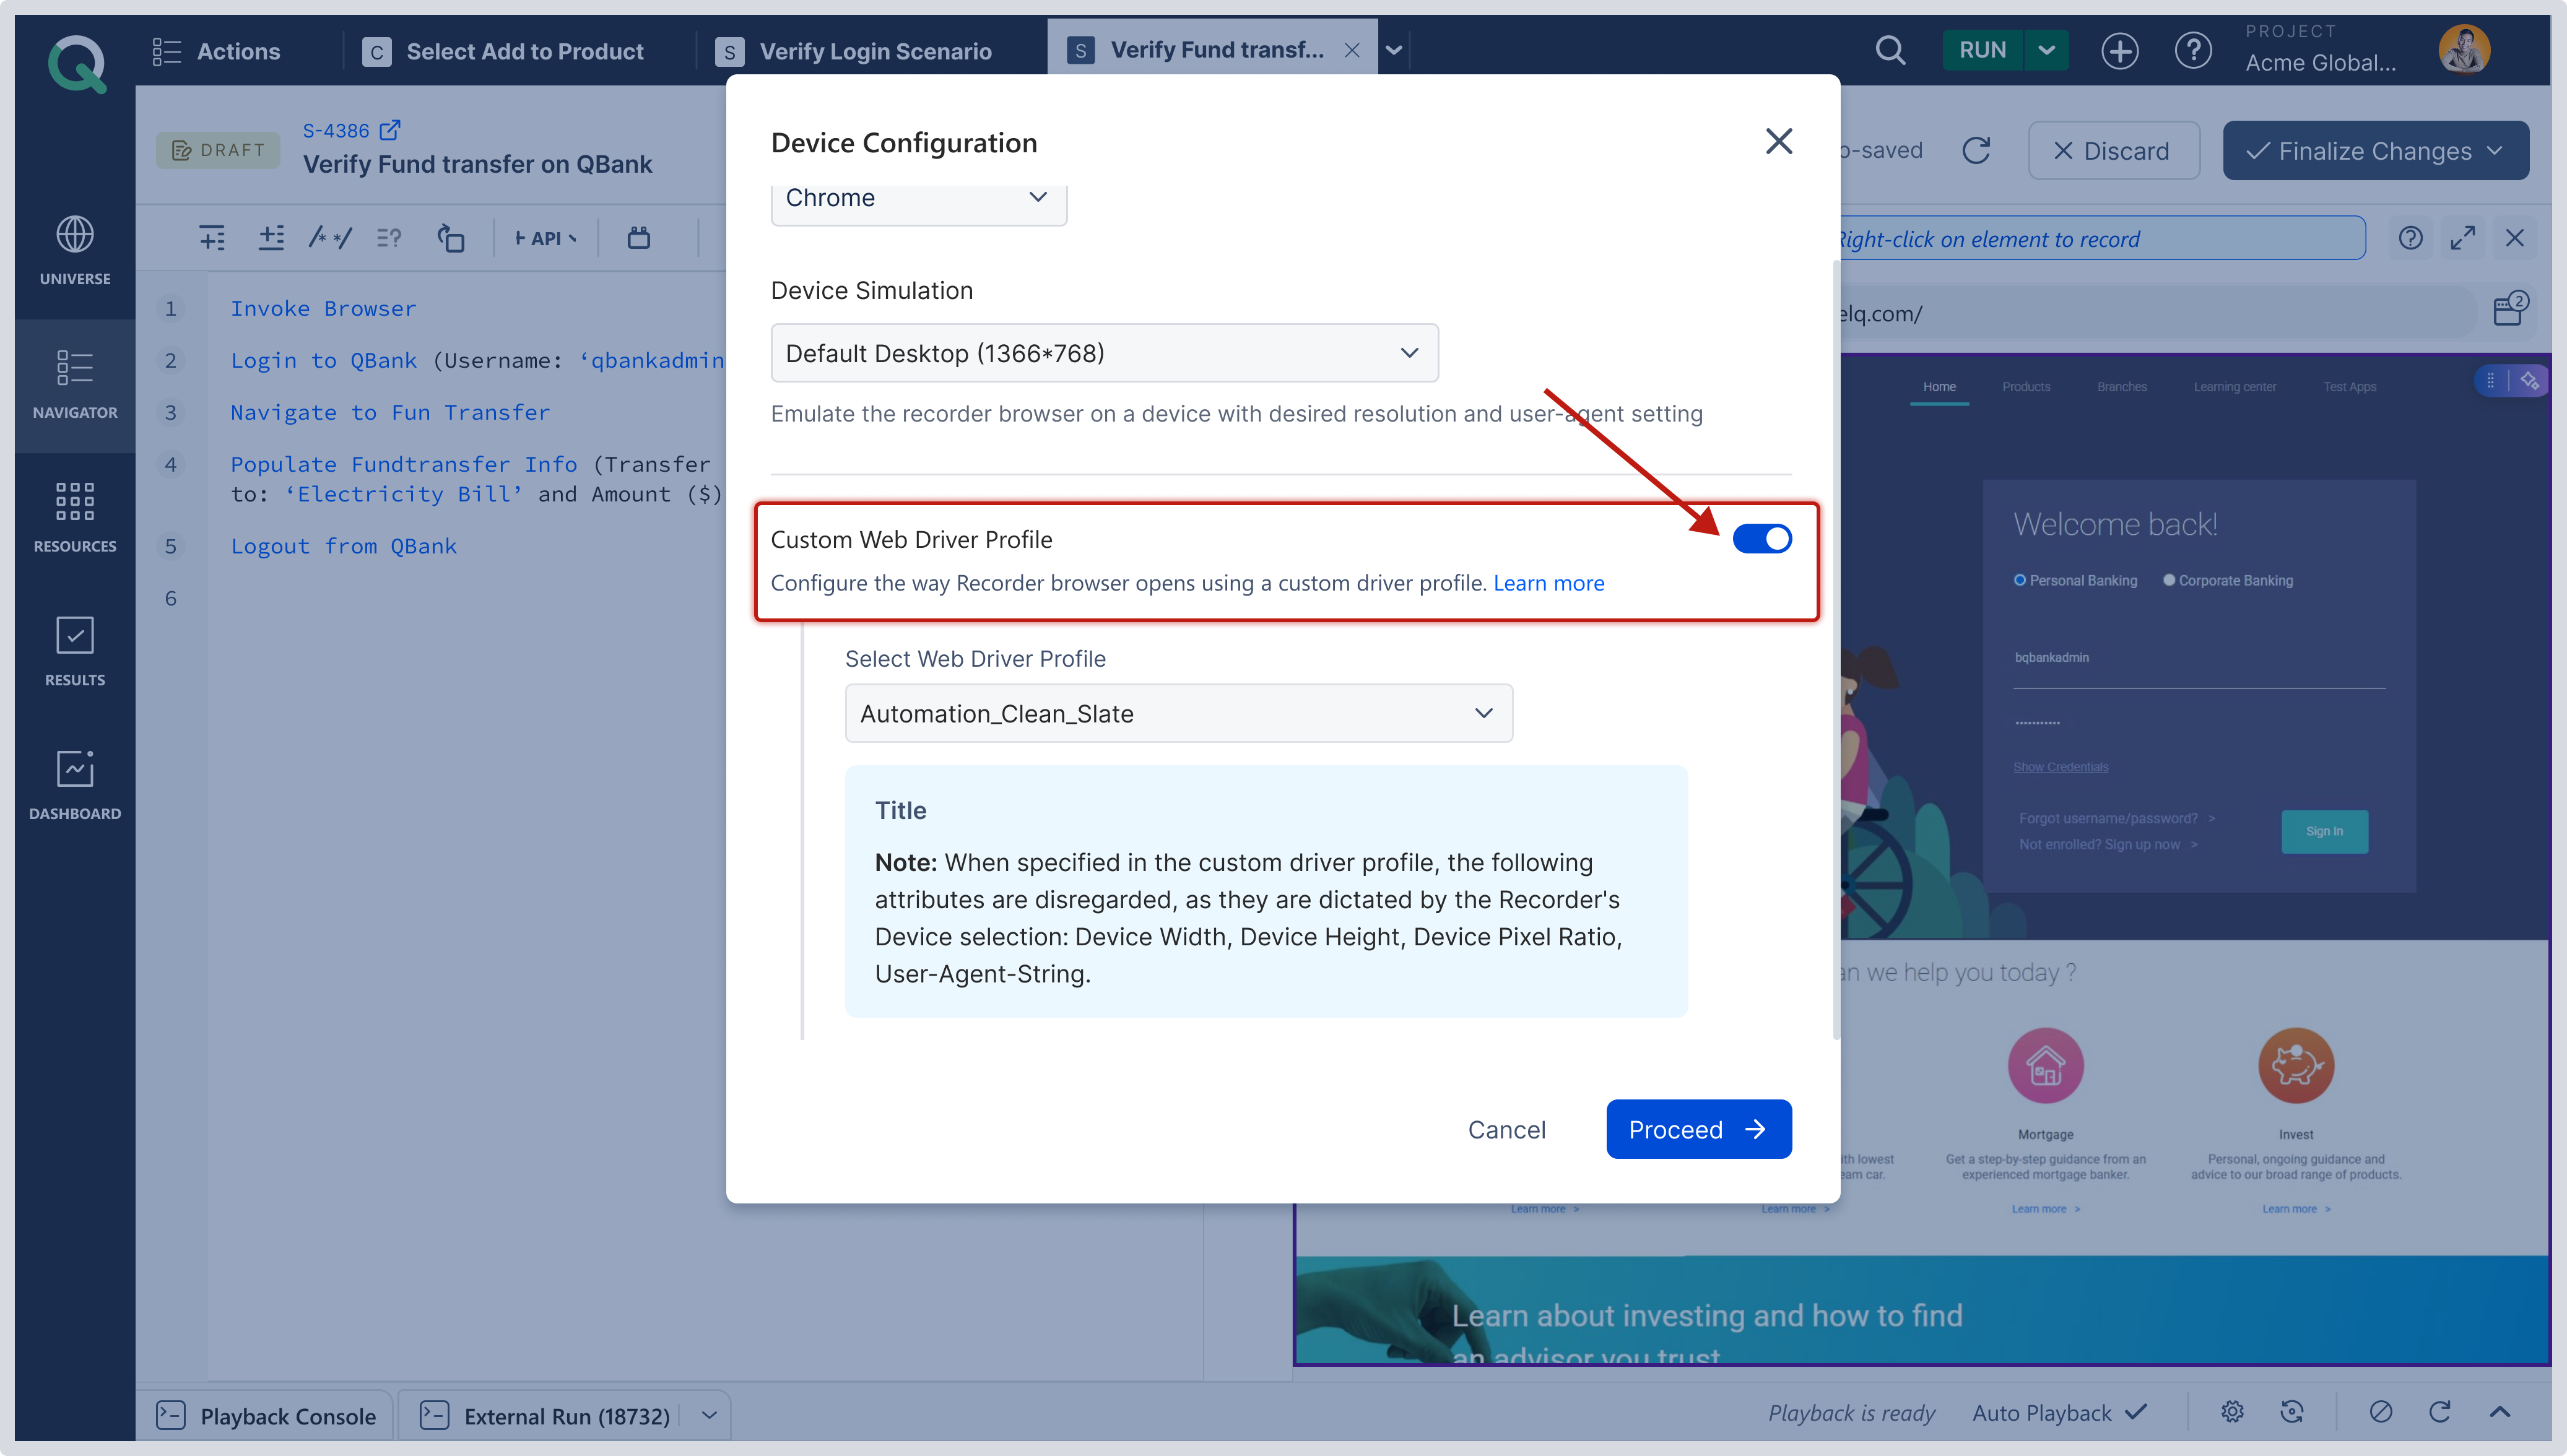Click the copy steps toolbar icon
The width and height of the screenshot is (2567, 1456).
point(451,238)
